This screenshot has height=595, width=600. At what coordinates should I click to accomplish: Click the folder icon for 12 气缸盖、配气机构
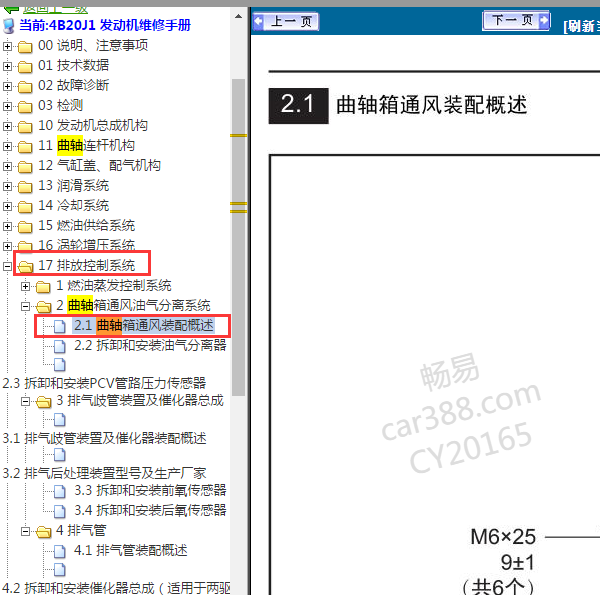25,166
